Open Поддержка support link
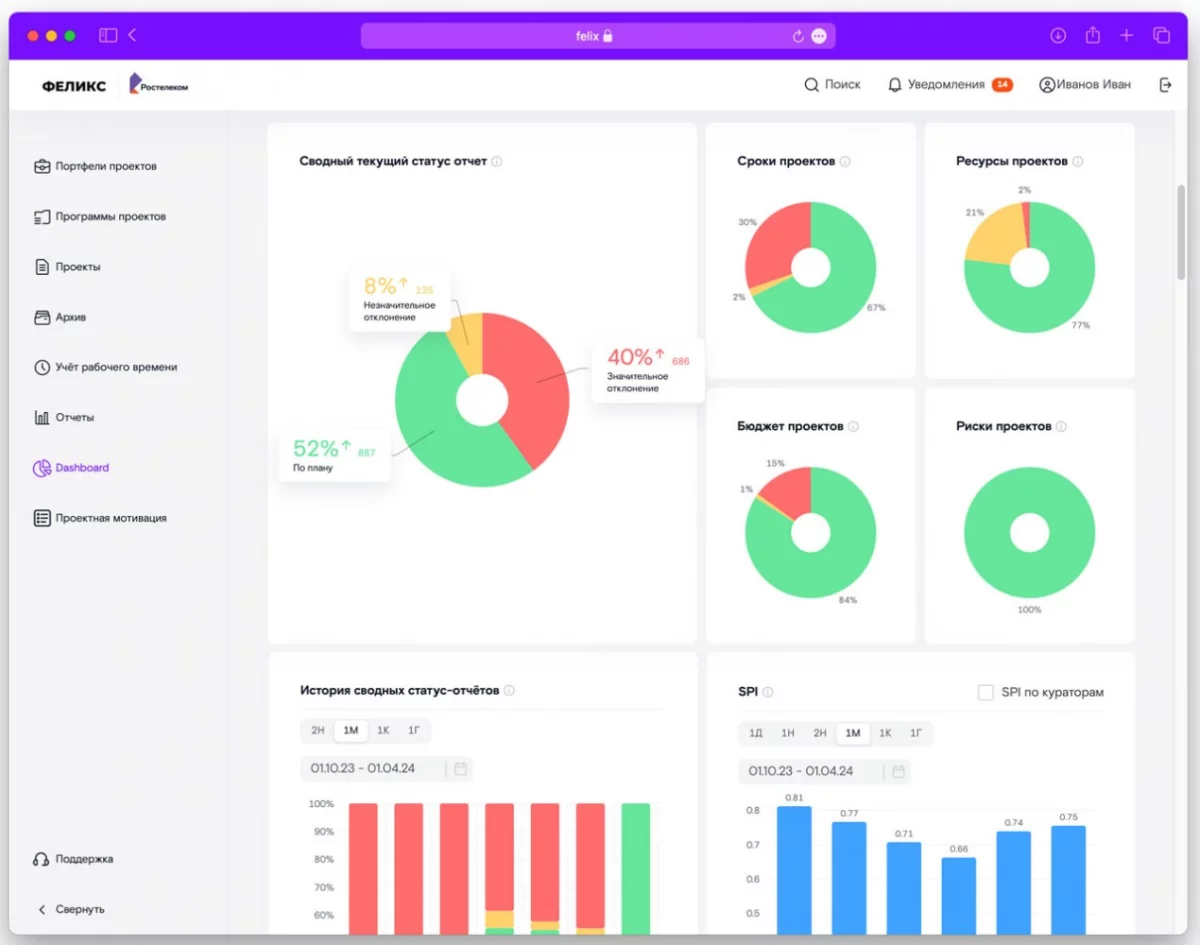 [83, 859]
